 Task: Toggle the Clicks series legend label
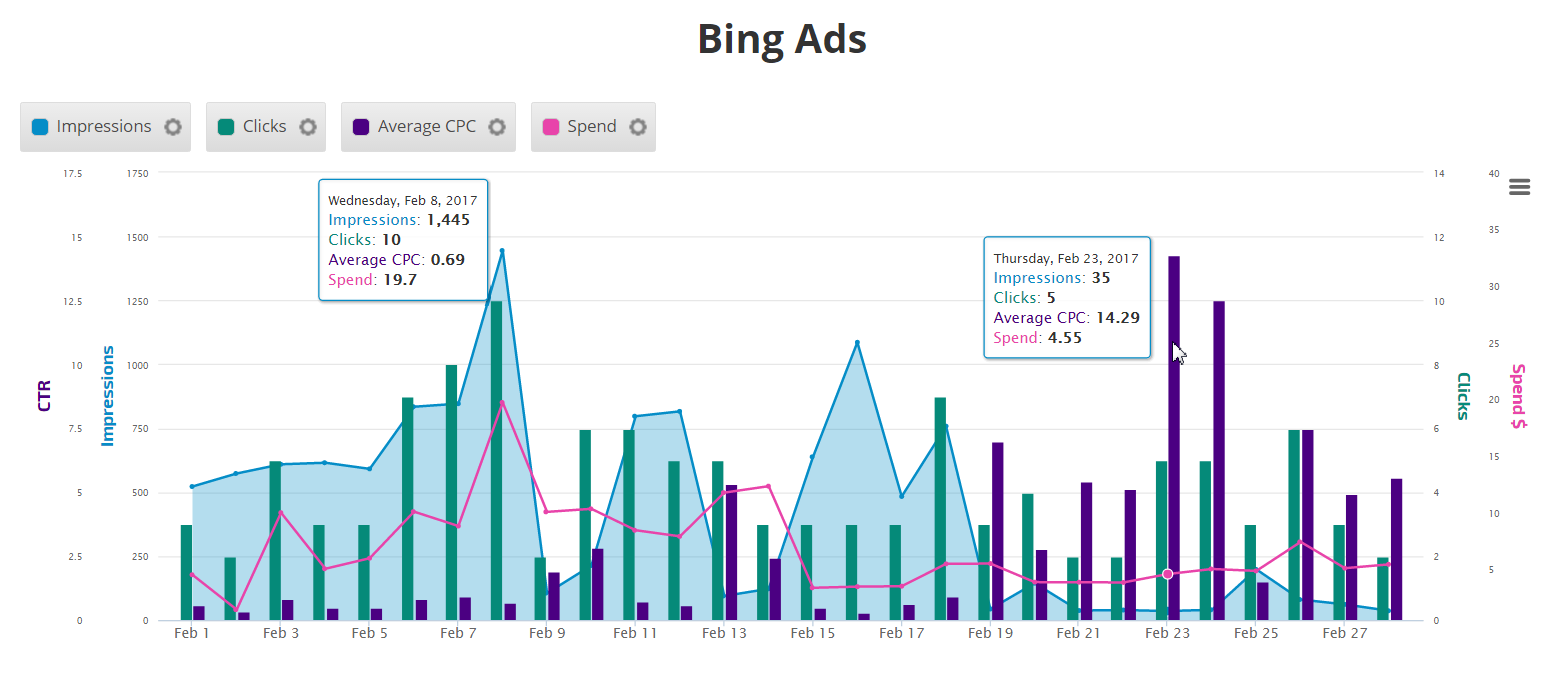pos(265,127)
